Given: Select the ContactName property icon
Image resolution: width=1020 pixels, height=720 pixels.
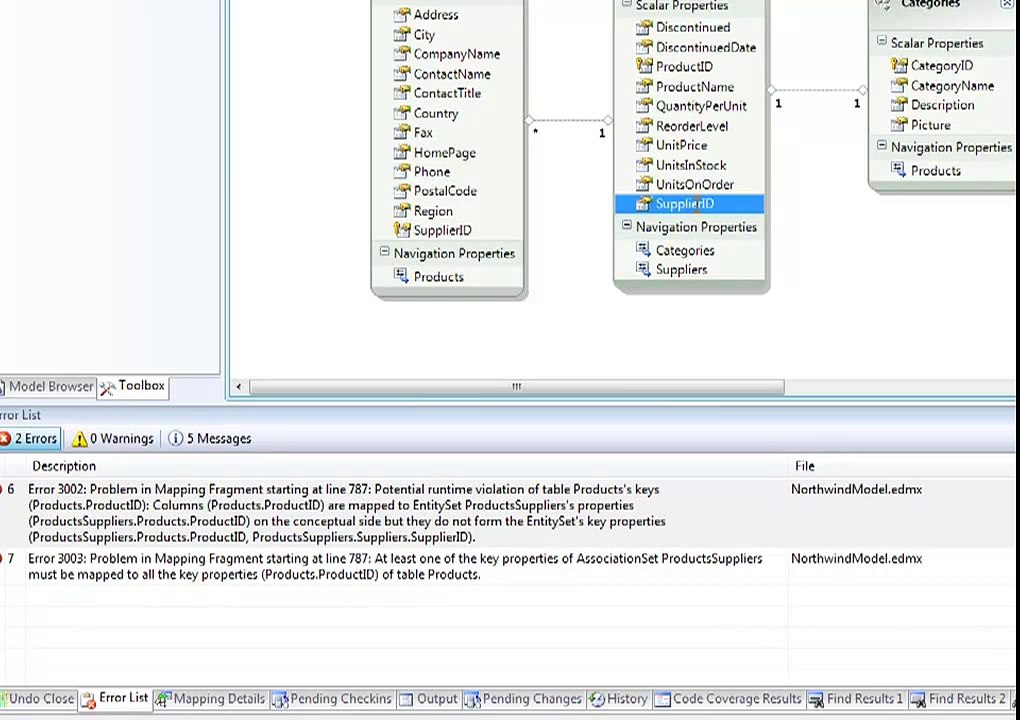Looking at the screenshot, I should [x=402, y=73].
